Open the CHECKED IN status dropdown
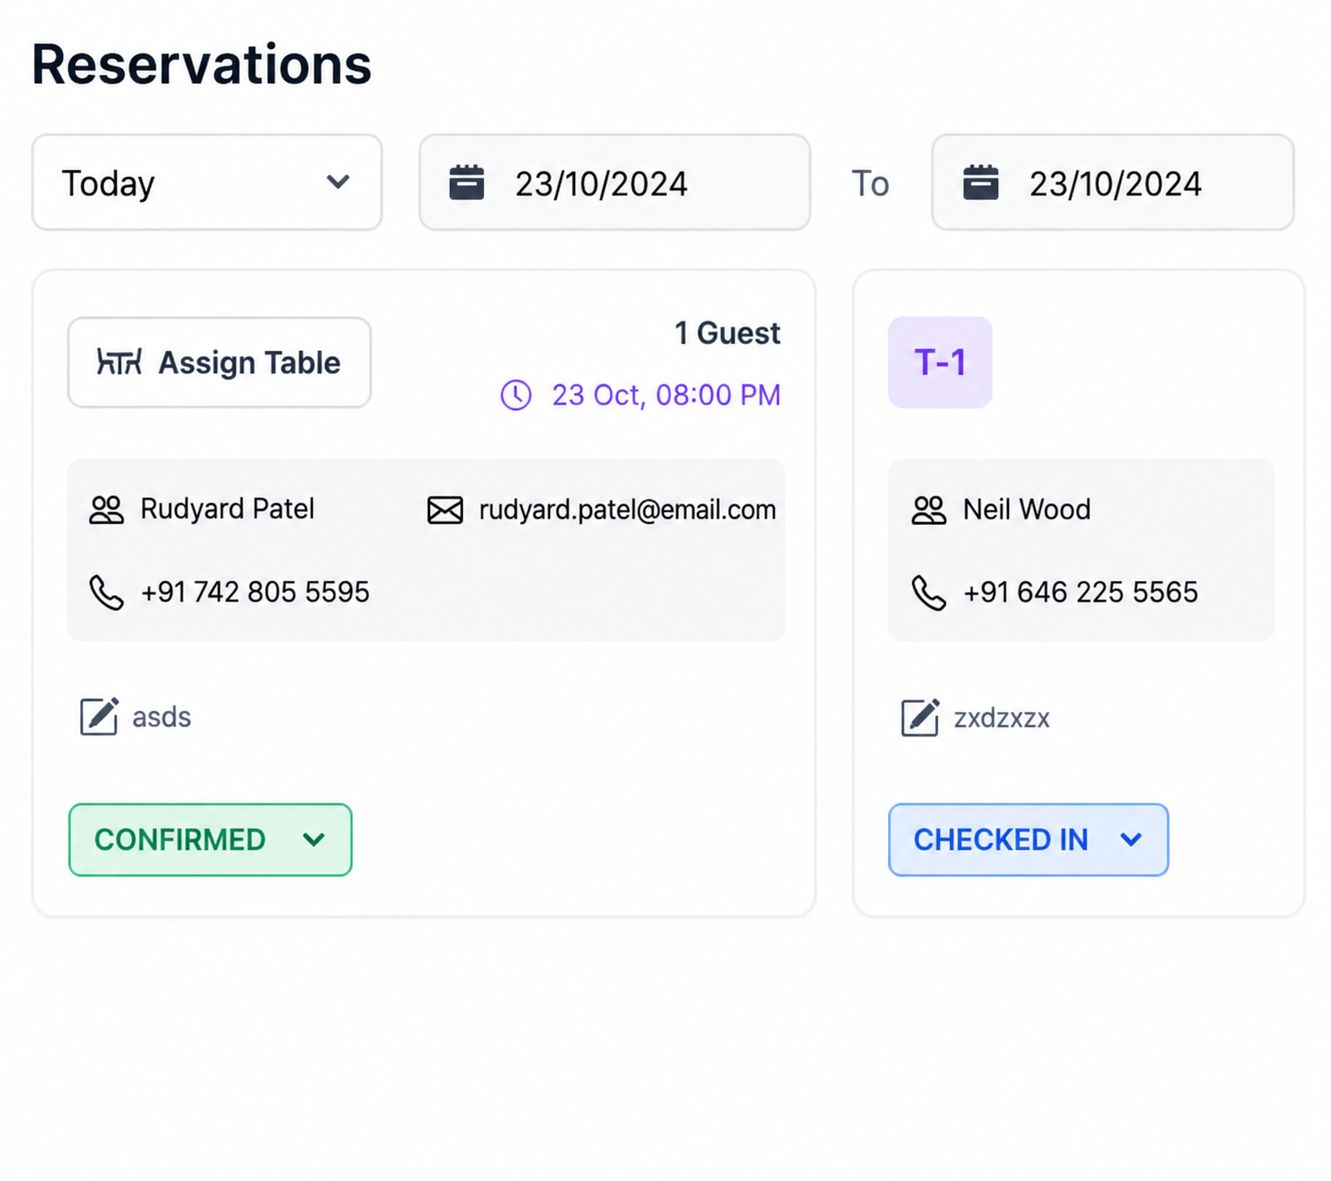 [1028, 840]
